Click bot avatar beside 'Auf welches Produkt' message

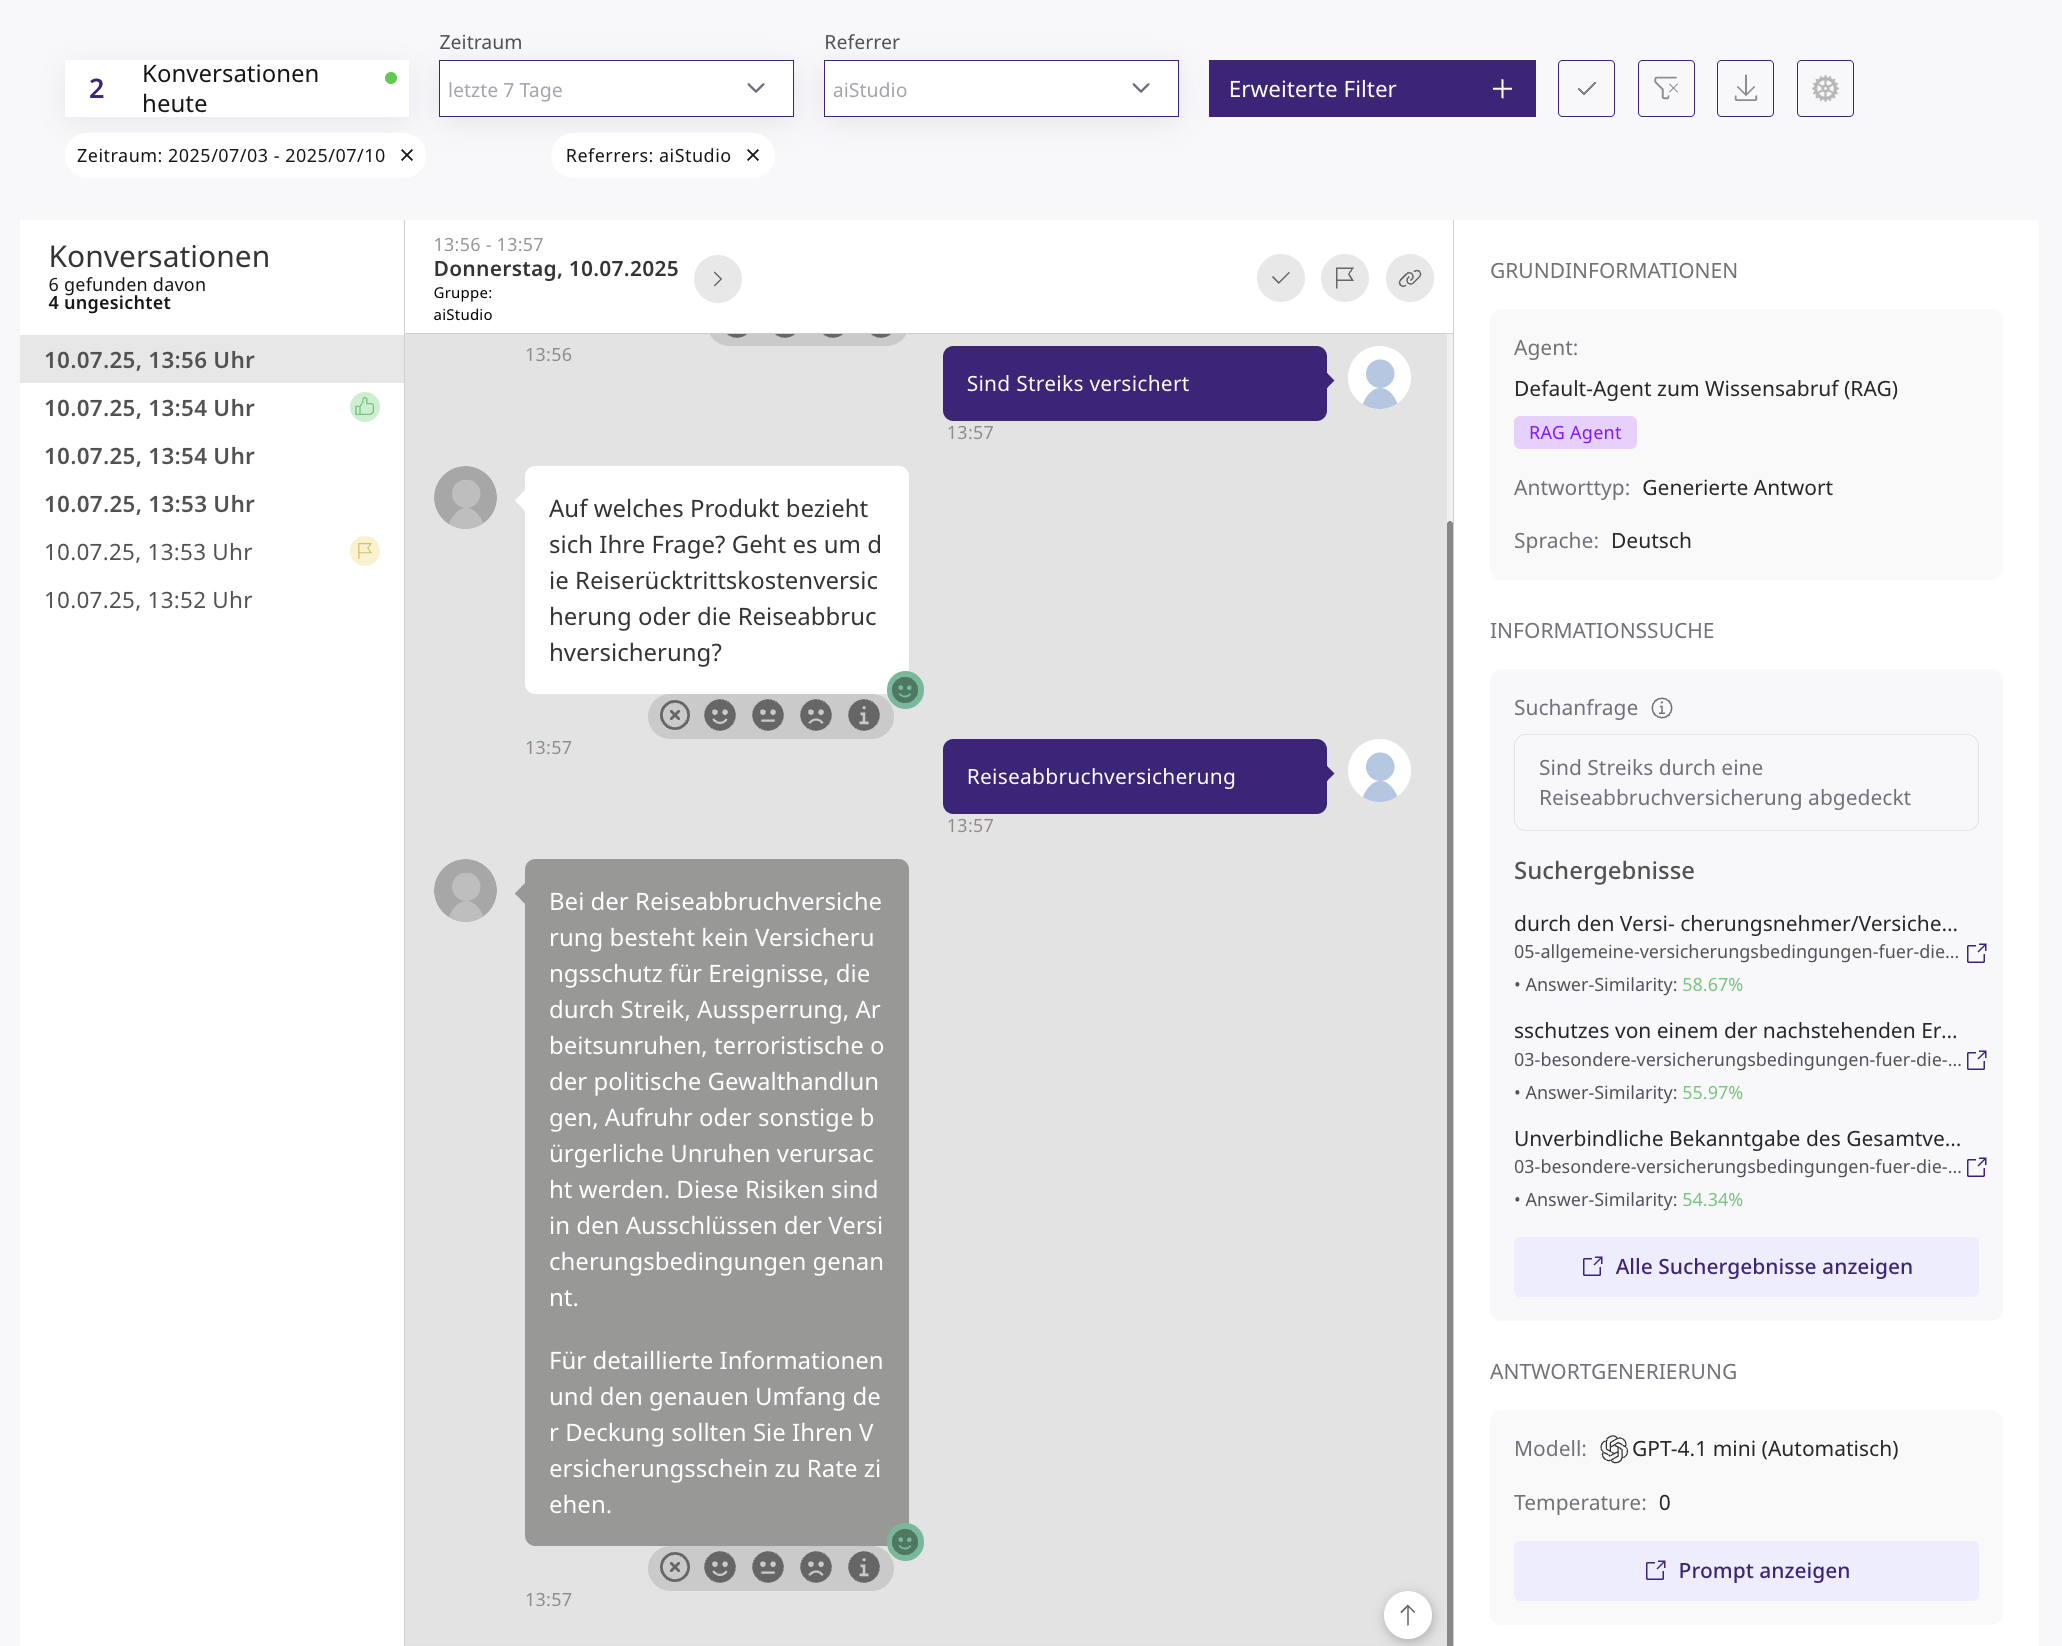[465, 497]
